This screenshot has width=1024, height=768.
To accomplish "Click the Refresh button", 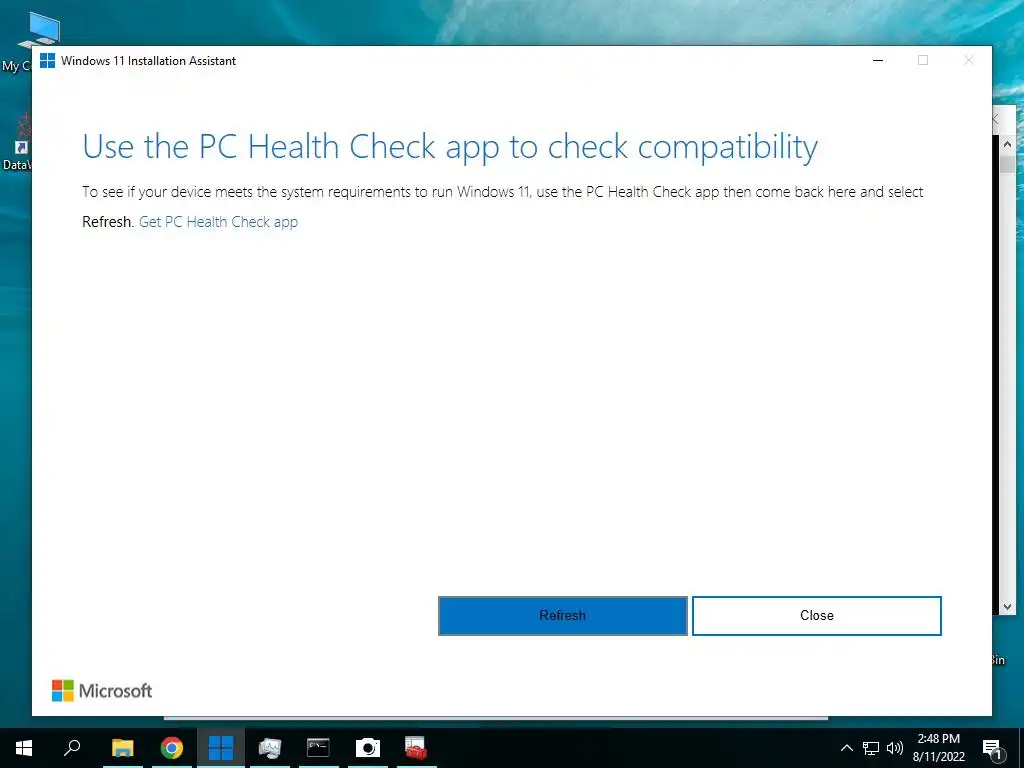I will 562,615.
